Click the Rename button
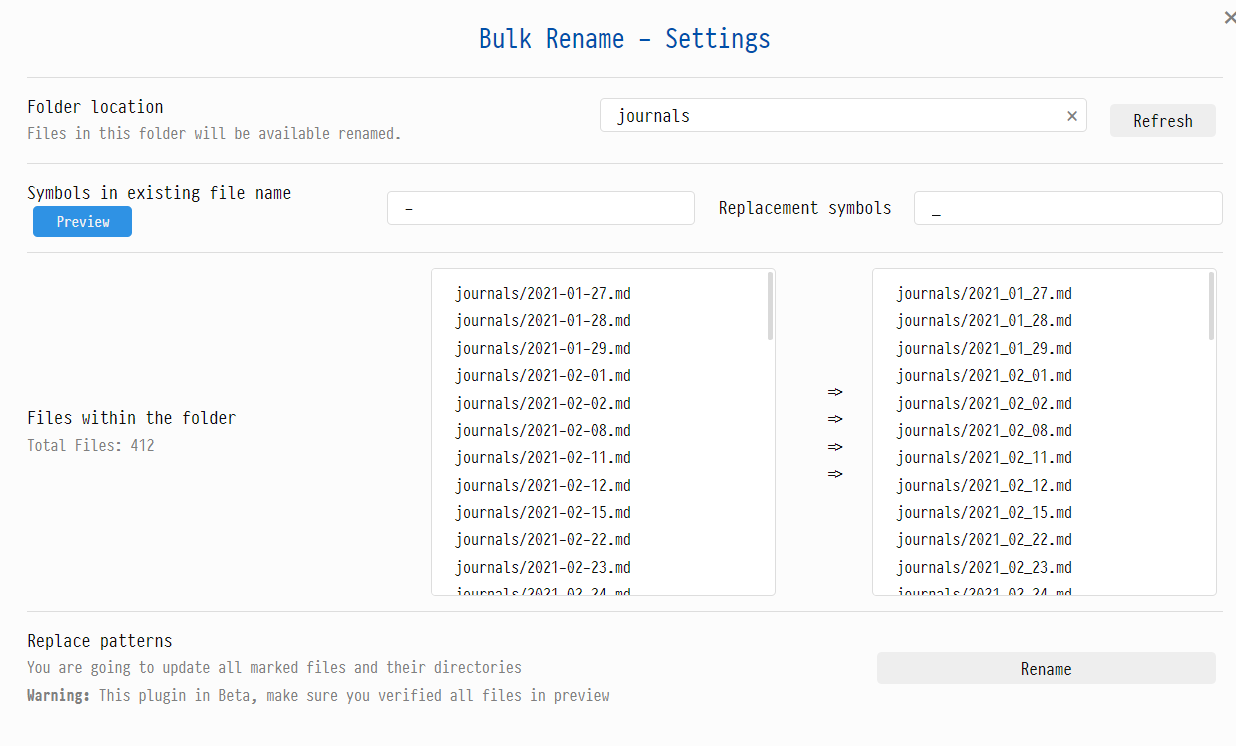The image size is (1236, 746). pyautogui.click(x=1045, y=669)
